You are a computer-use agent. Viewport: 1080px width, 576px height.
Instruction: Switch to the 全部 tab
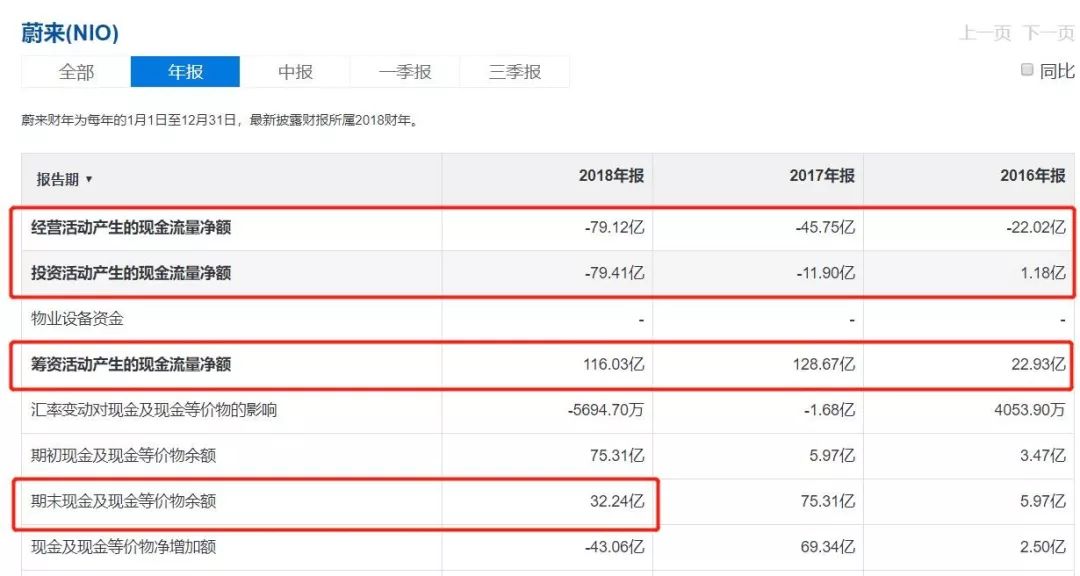[76, 72]
